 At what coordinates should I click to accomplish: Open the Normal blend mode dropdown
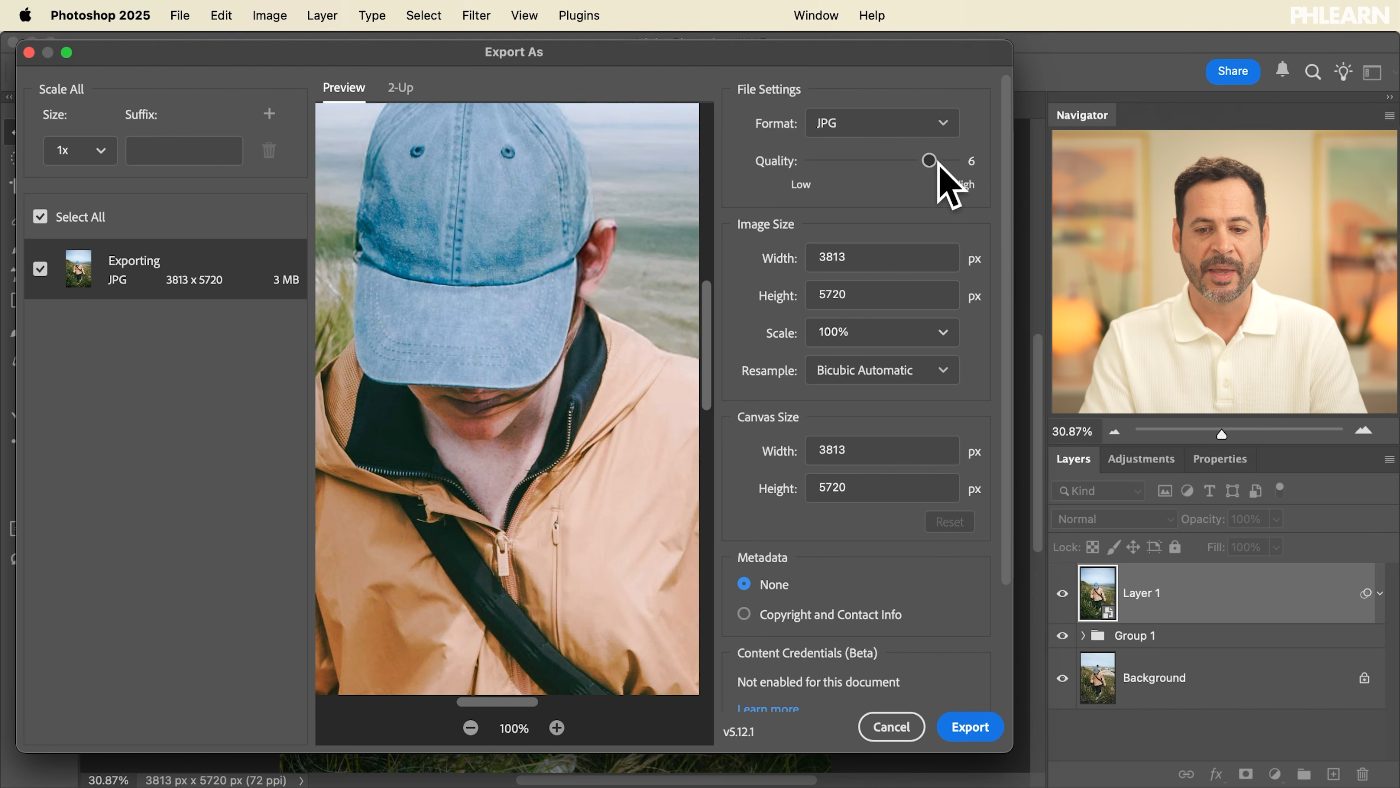pos(1115,519)
